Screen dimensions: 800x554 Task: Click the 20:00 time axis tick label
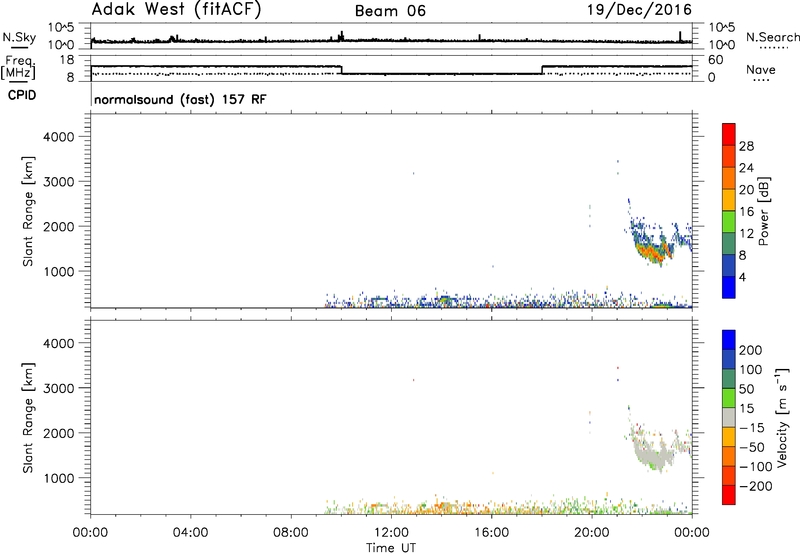[x=592, y=533]
